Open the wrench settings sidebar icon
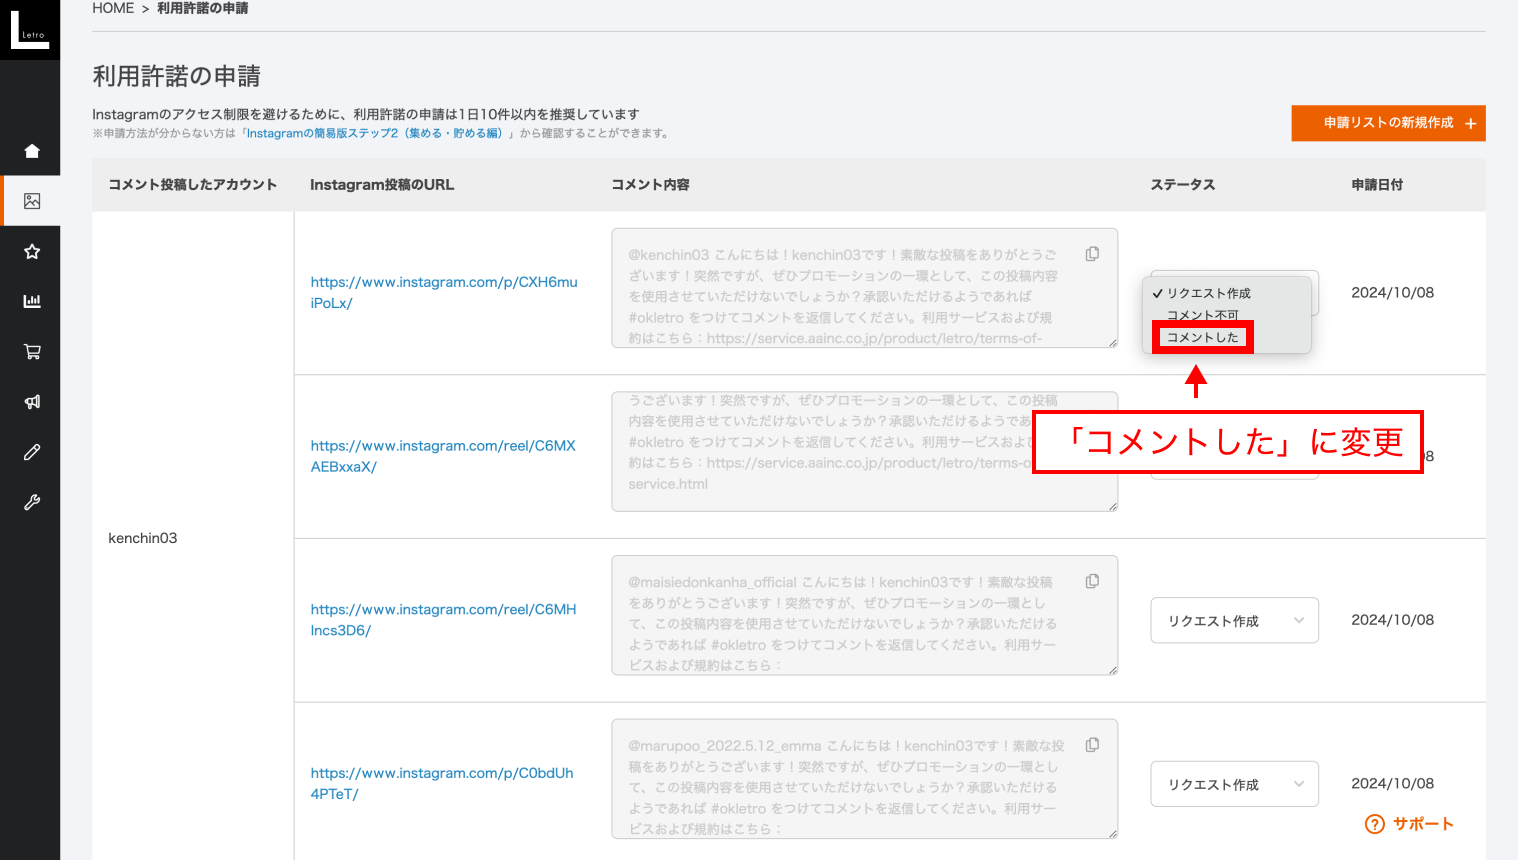The height and width of the screenshot is (860, 1518). (x=32, y=502)
